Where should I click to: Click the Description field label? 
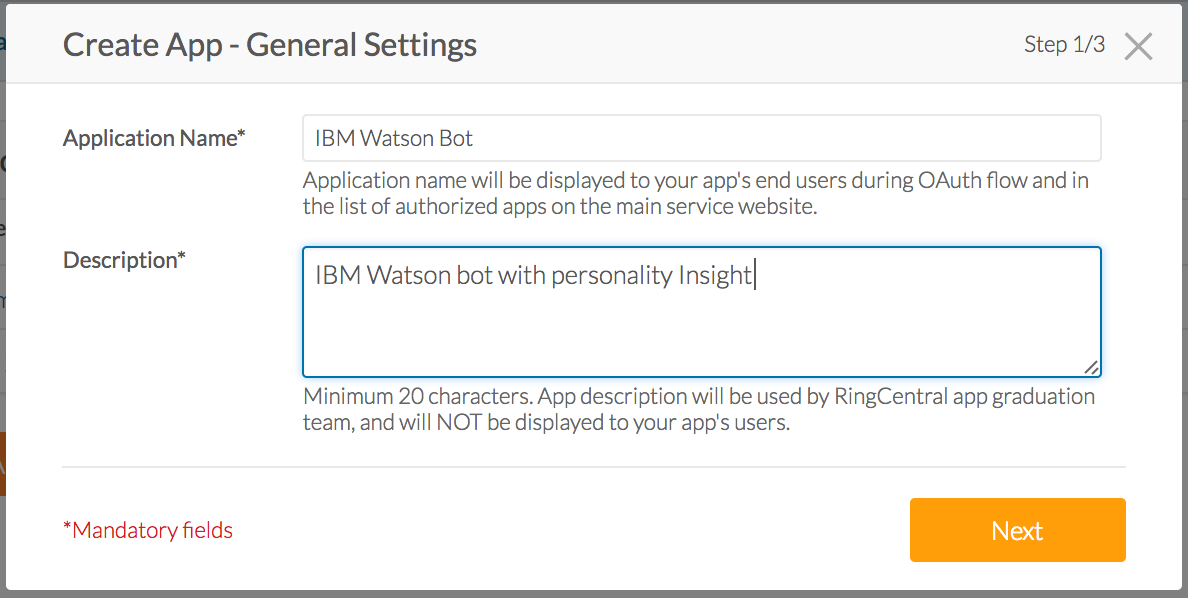point(124,259)
